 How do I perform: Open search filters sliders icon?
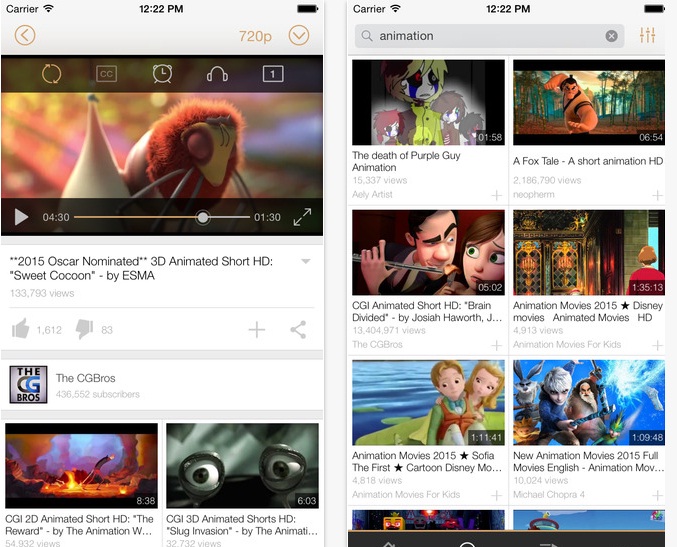coord(648,35)
